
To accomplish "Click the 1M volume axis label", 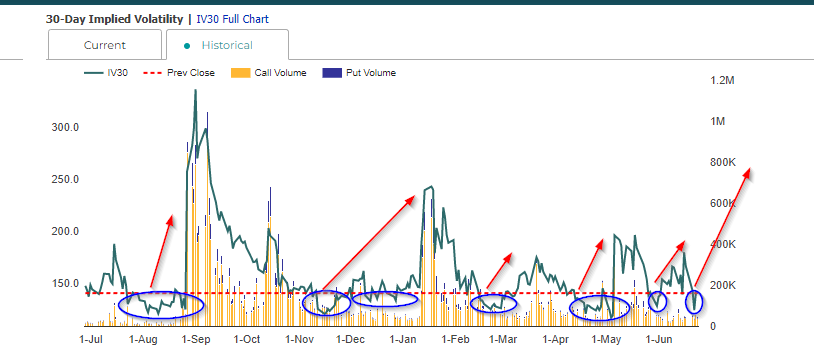I will pos(717,121).
